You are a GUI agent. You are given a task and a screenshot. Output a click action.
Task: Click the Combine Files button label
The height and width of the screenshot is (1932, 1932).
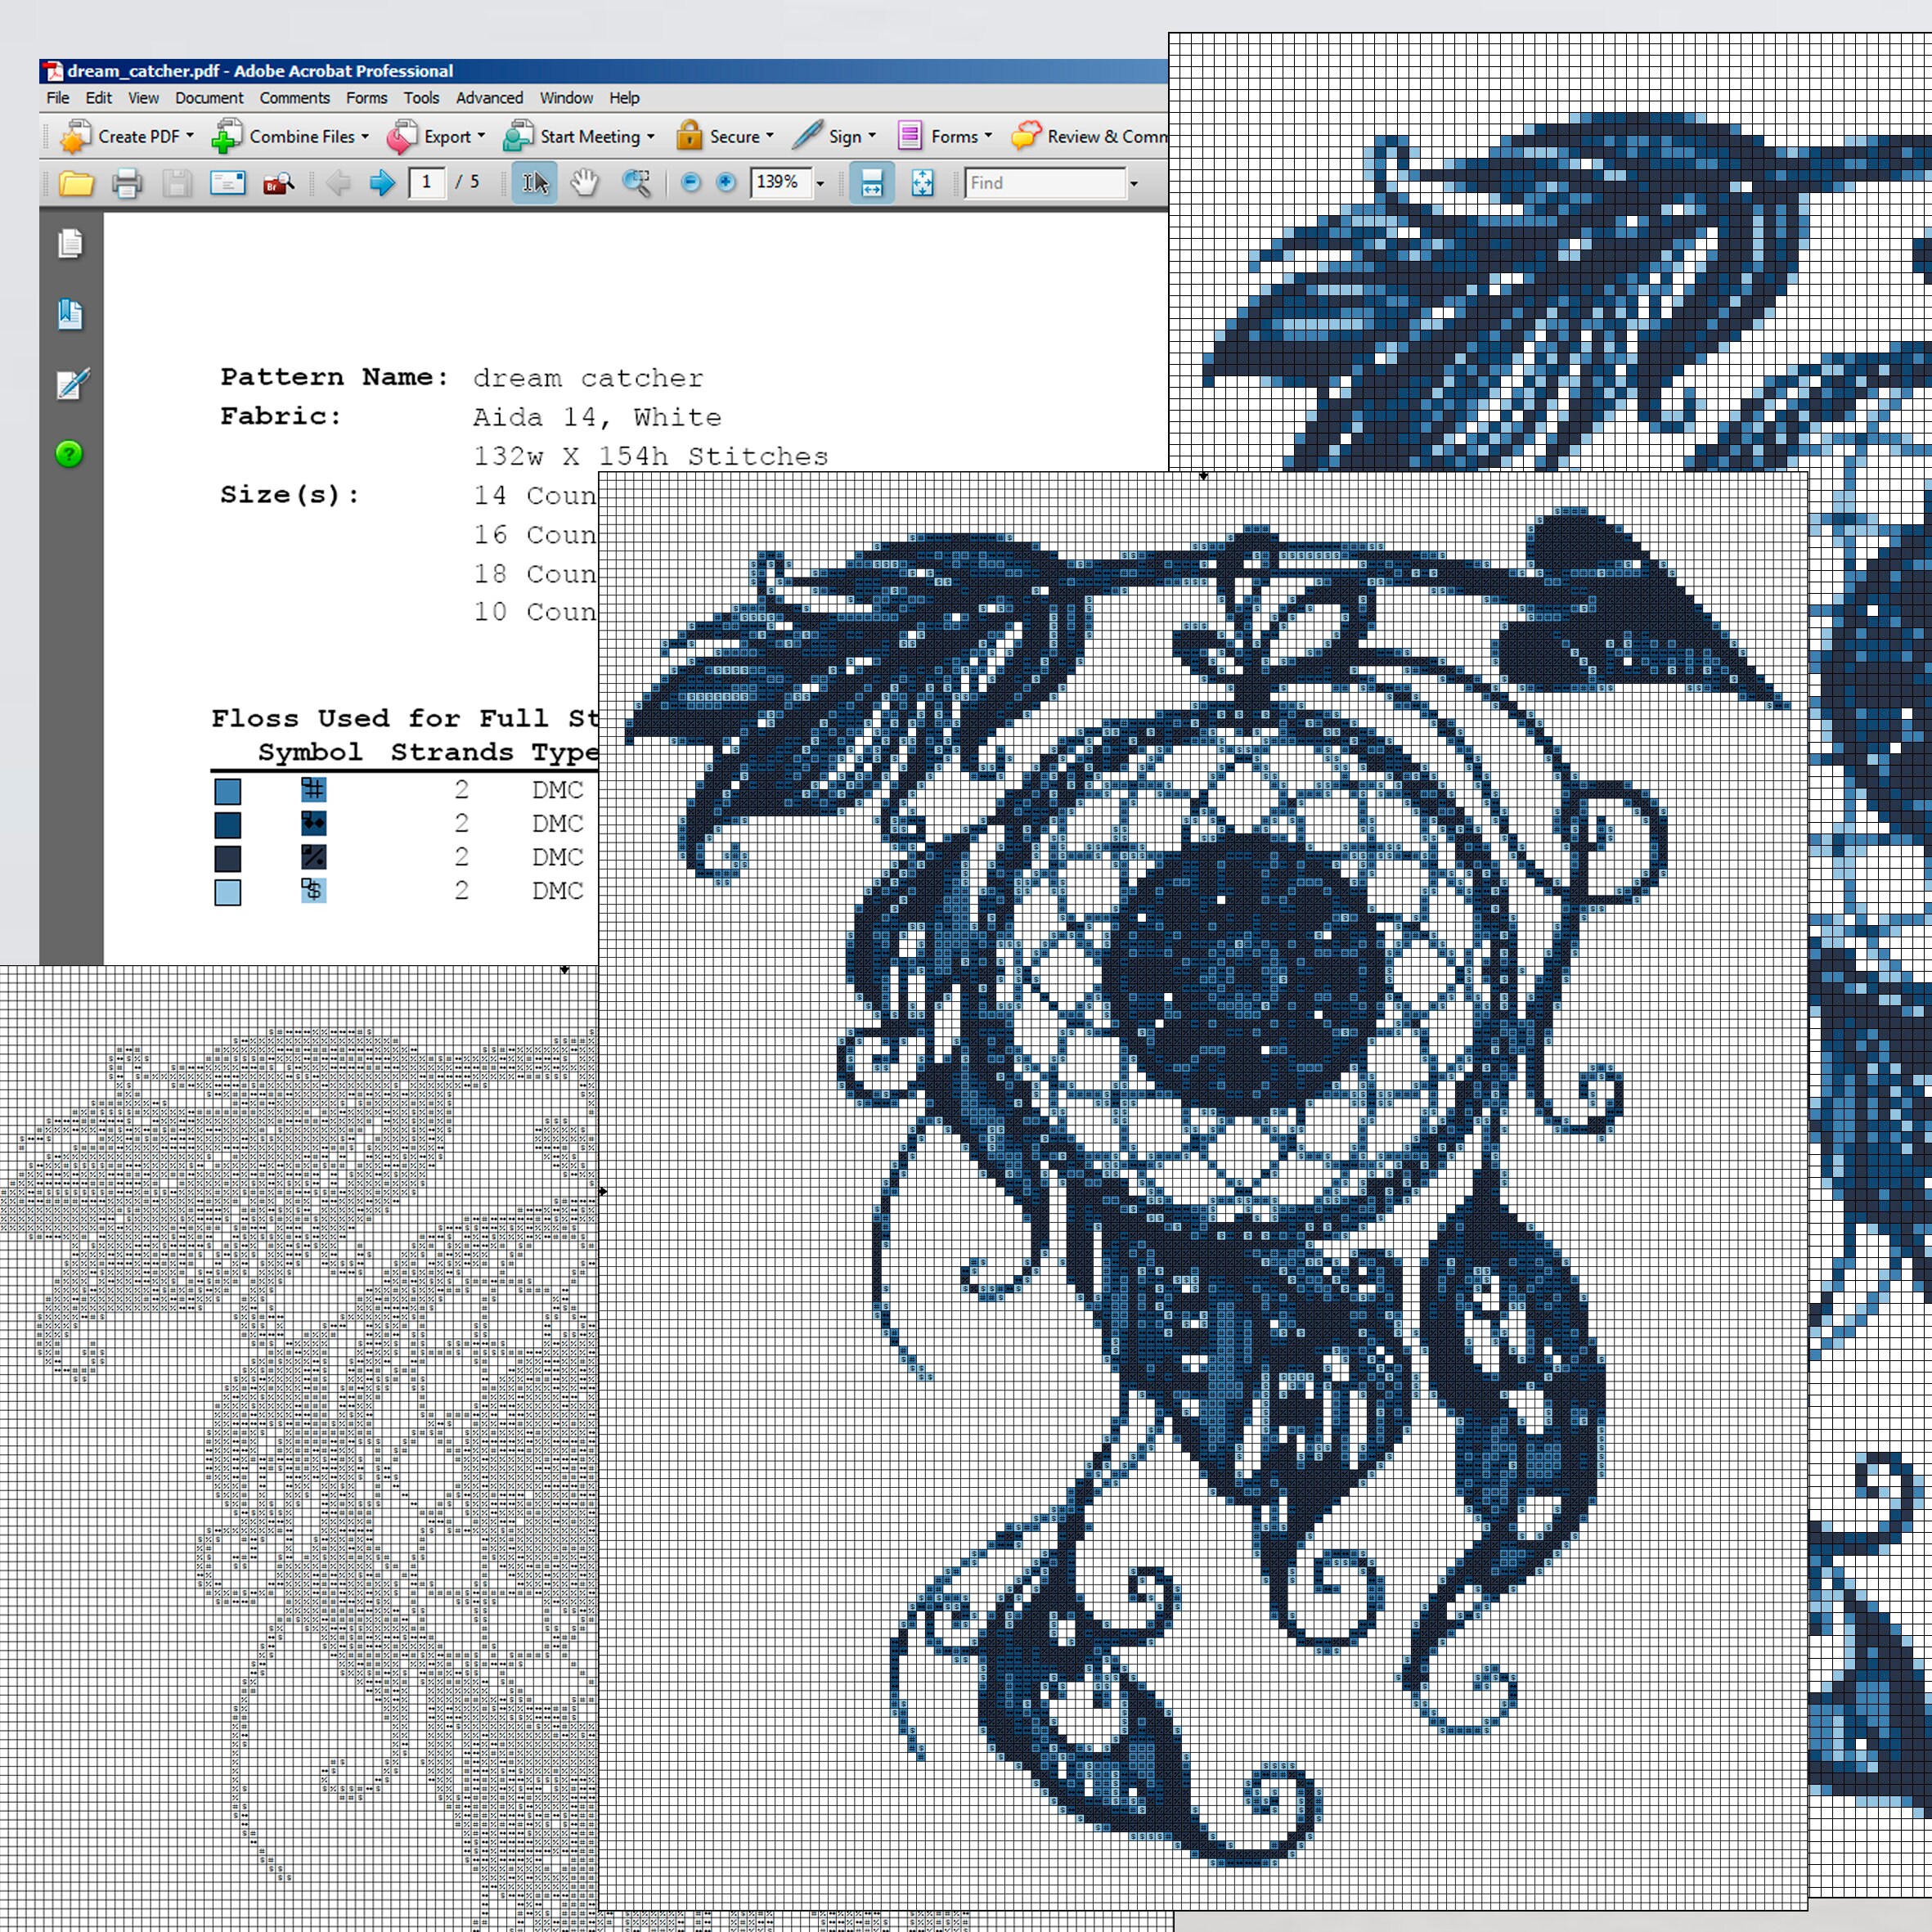302,137
